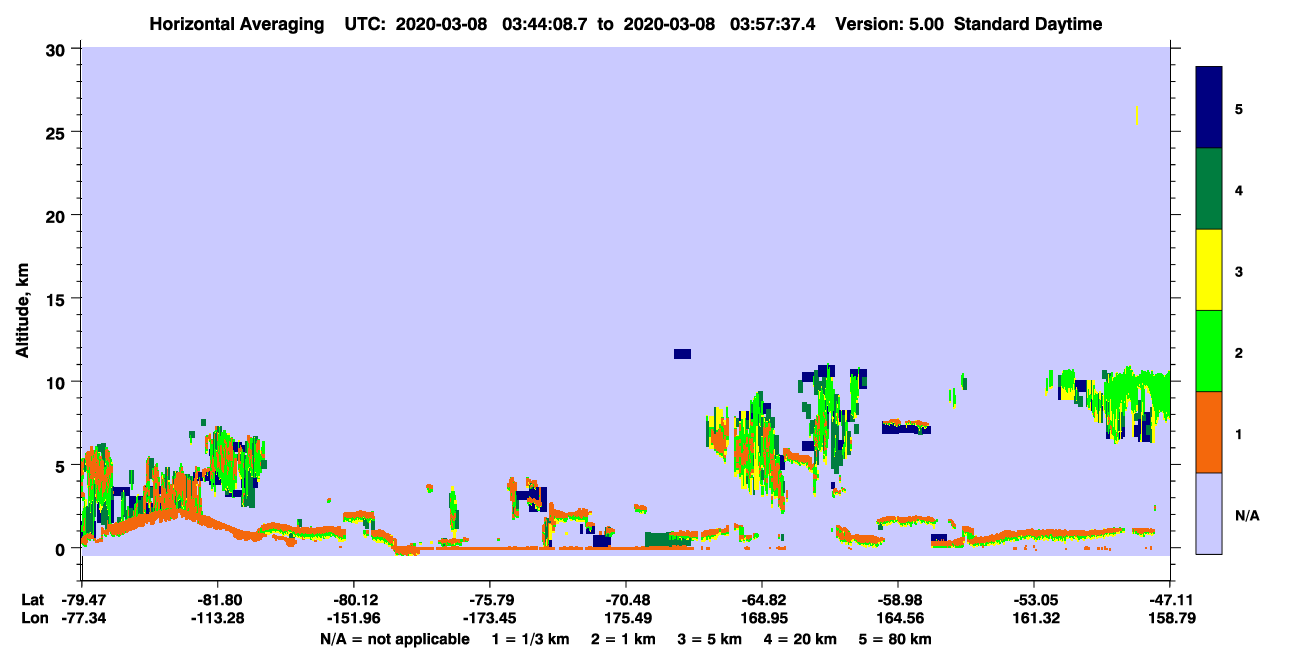Click legend text '1 = 1/3 km'
This screenshot has height=667, width=1300.
[530, 639]
